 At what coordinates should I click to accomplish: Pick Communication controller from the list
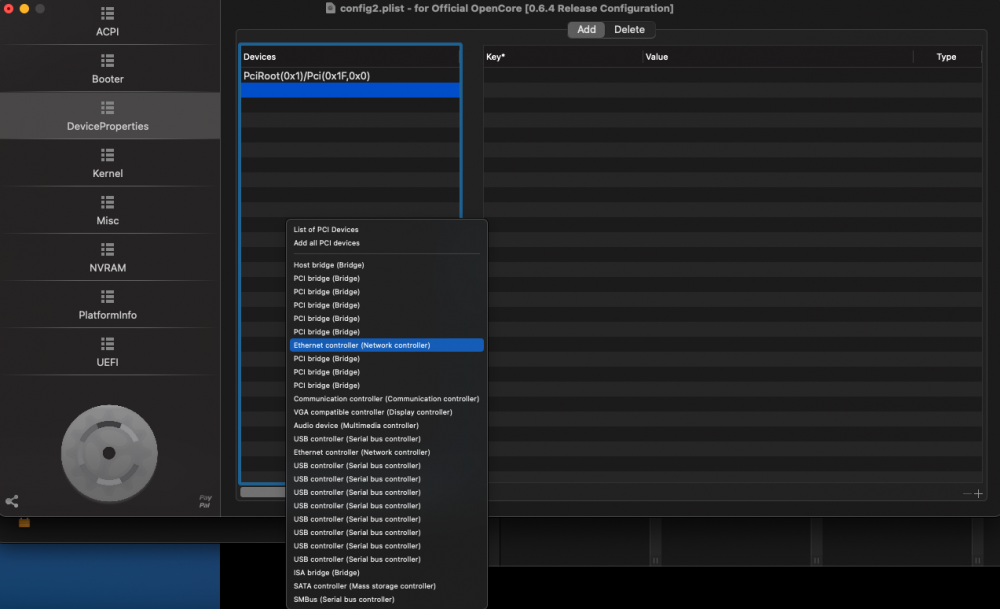[386, 399]
